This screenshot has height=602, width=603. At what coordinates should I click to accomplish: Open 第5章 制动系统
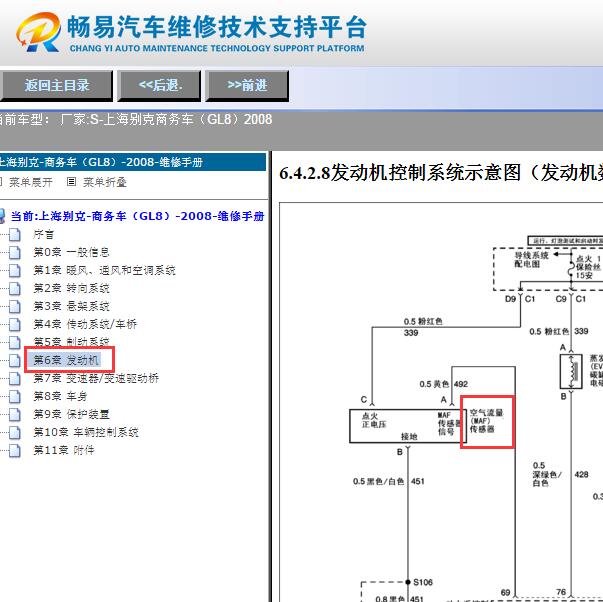(72, 341)
